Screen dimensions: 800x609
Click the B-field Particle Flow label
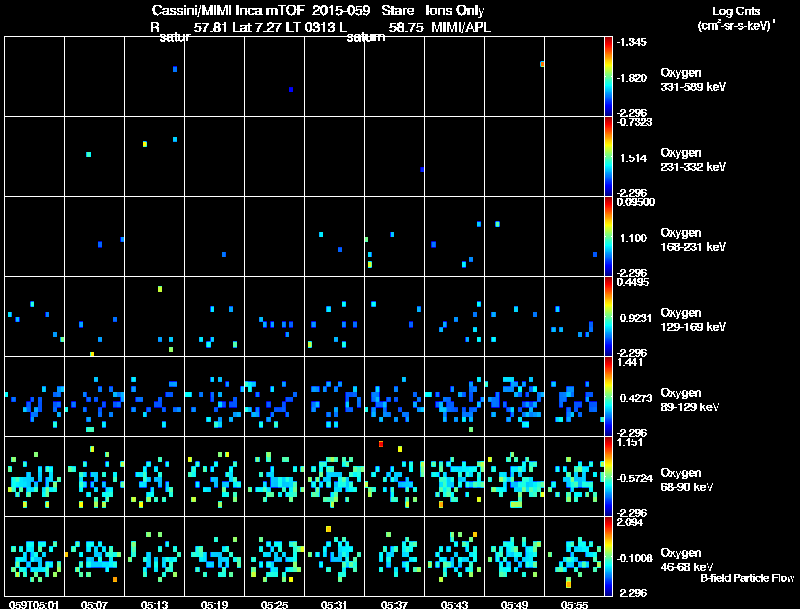(747, 578)
